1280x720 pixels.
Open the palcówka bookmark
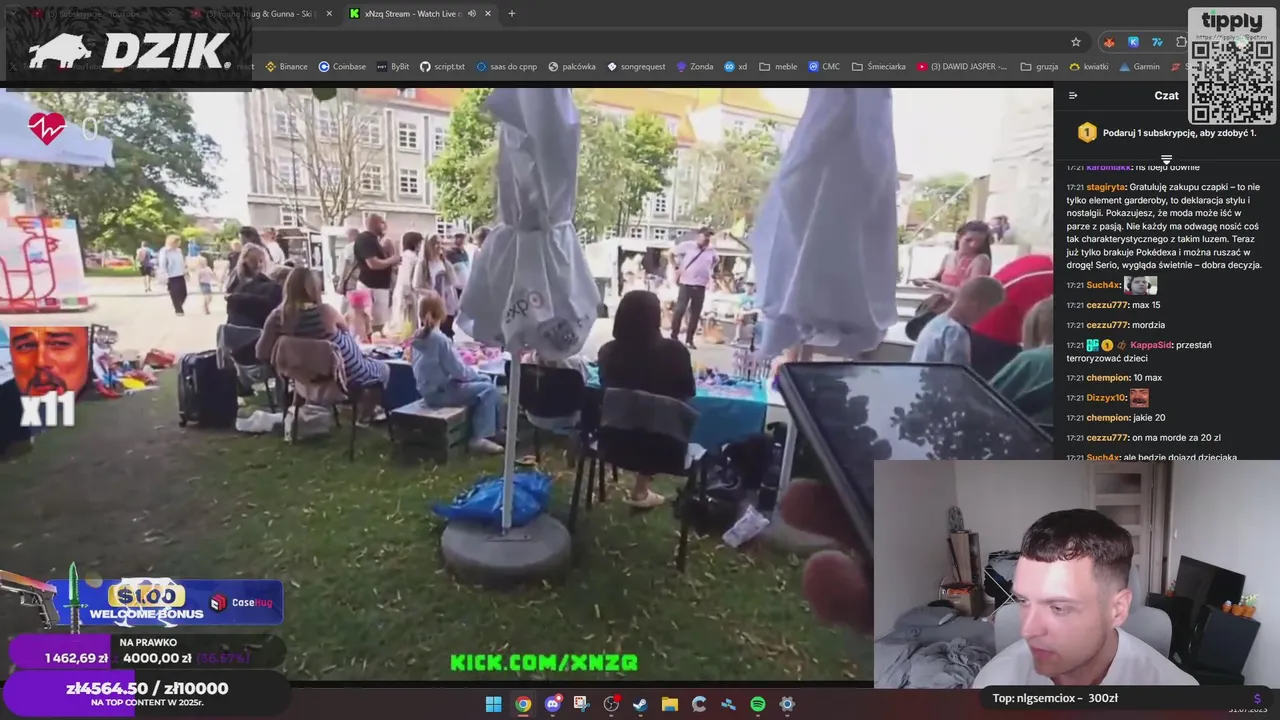point(571,67)
